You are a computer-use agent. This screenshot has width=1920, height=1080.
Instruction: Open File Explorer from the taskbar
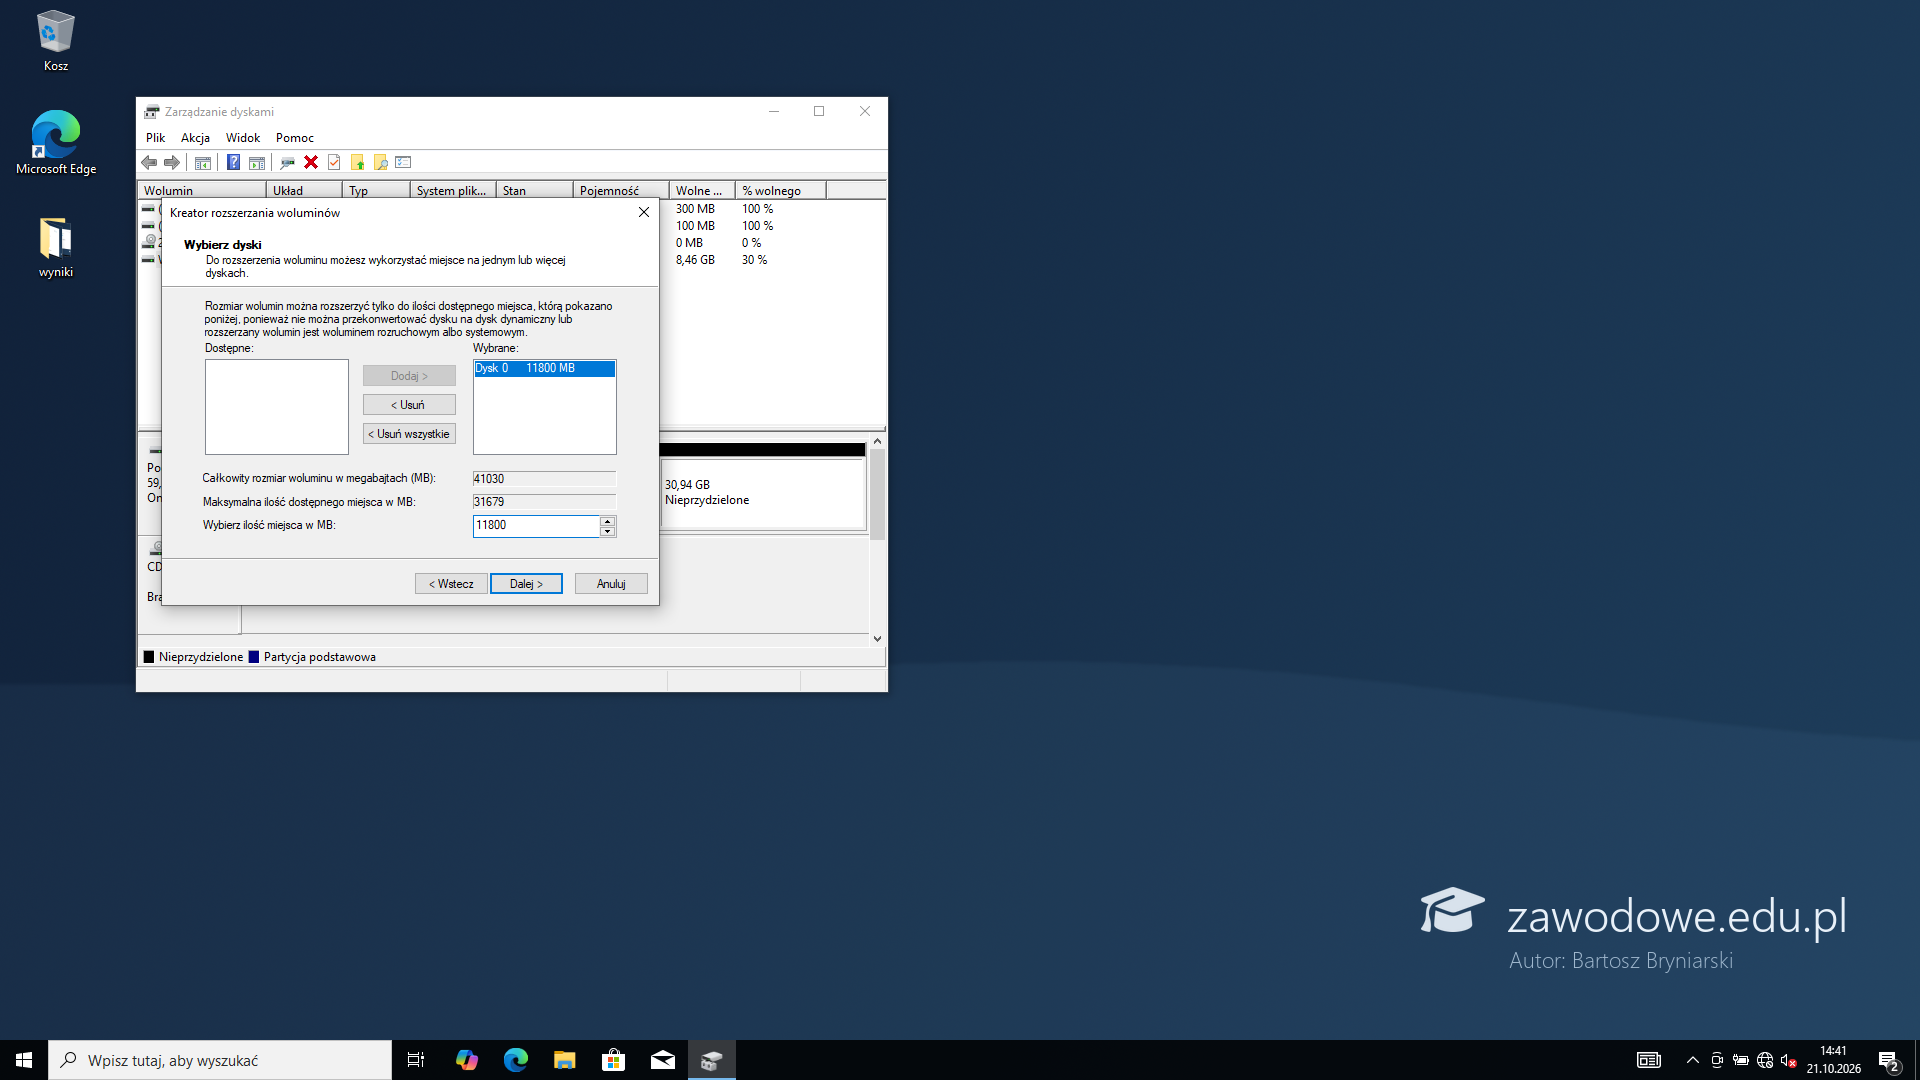(x=564, y=1060)
